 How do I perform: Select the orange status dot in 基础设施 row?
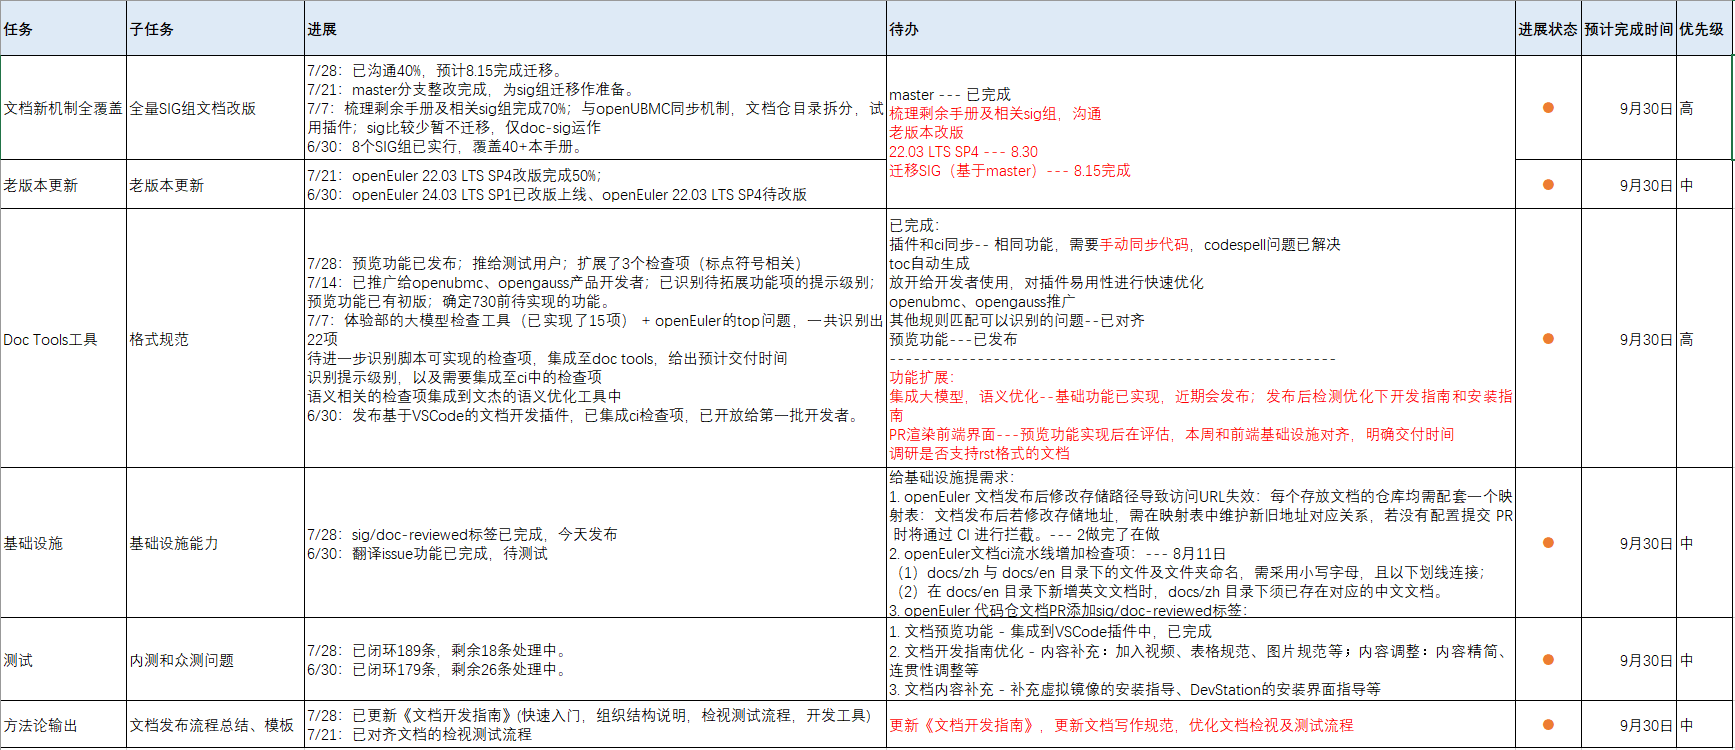pos(1548,543)
